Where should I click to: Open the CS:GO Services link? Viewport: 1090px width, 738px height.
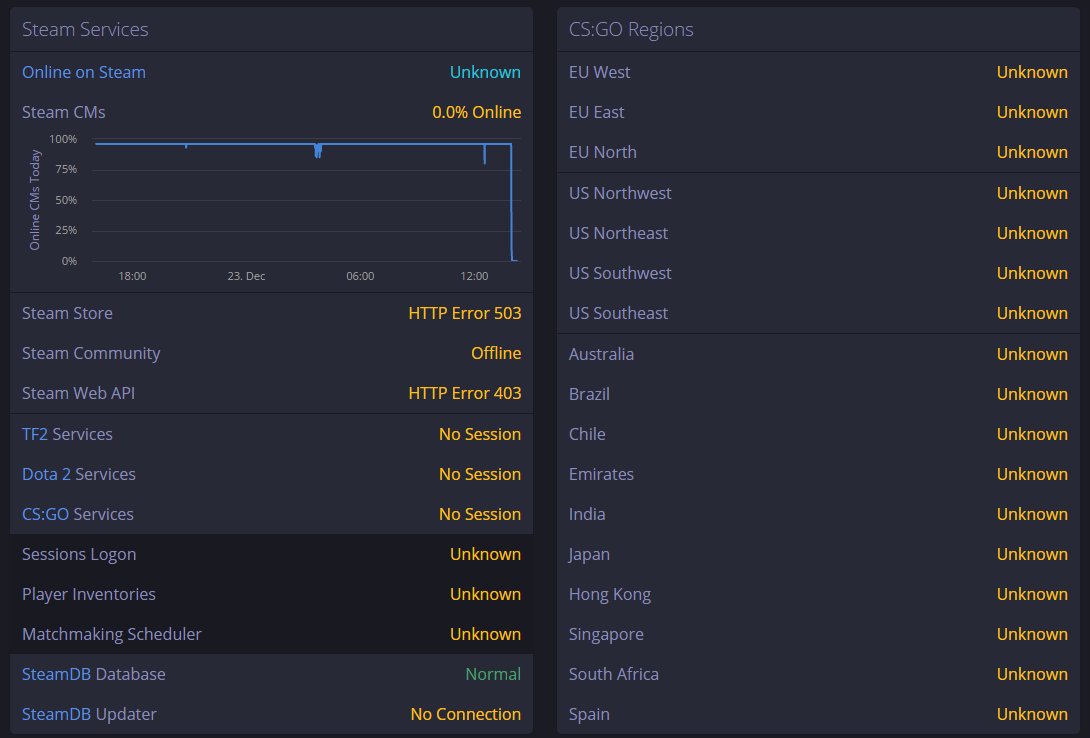coord(45,514)
